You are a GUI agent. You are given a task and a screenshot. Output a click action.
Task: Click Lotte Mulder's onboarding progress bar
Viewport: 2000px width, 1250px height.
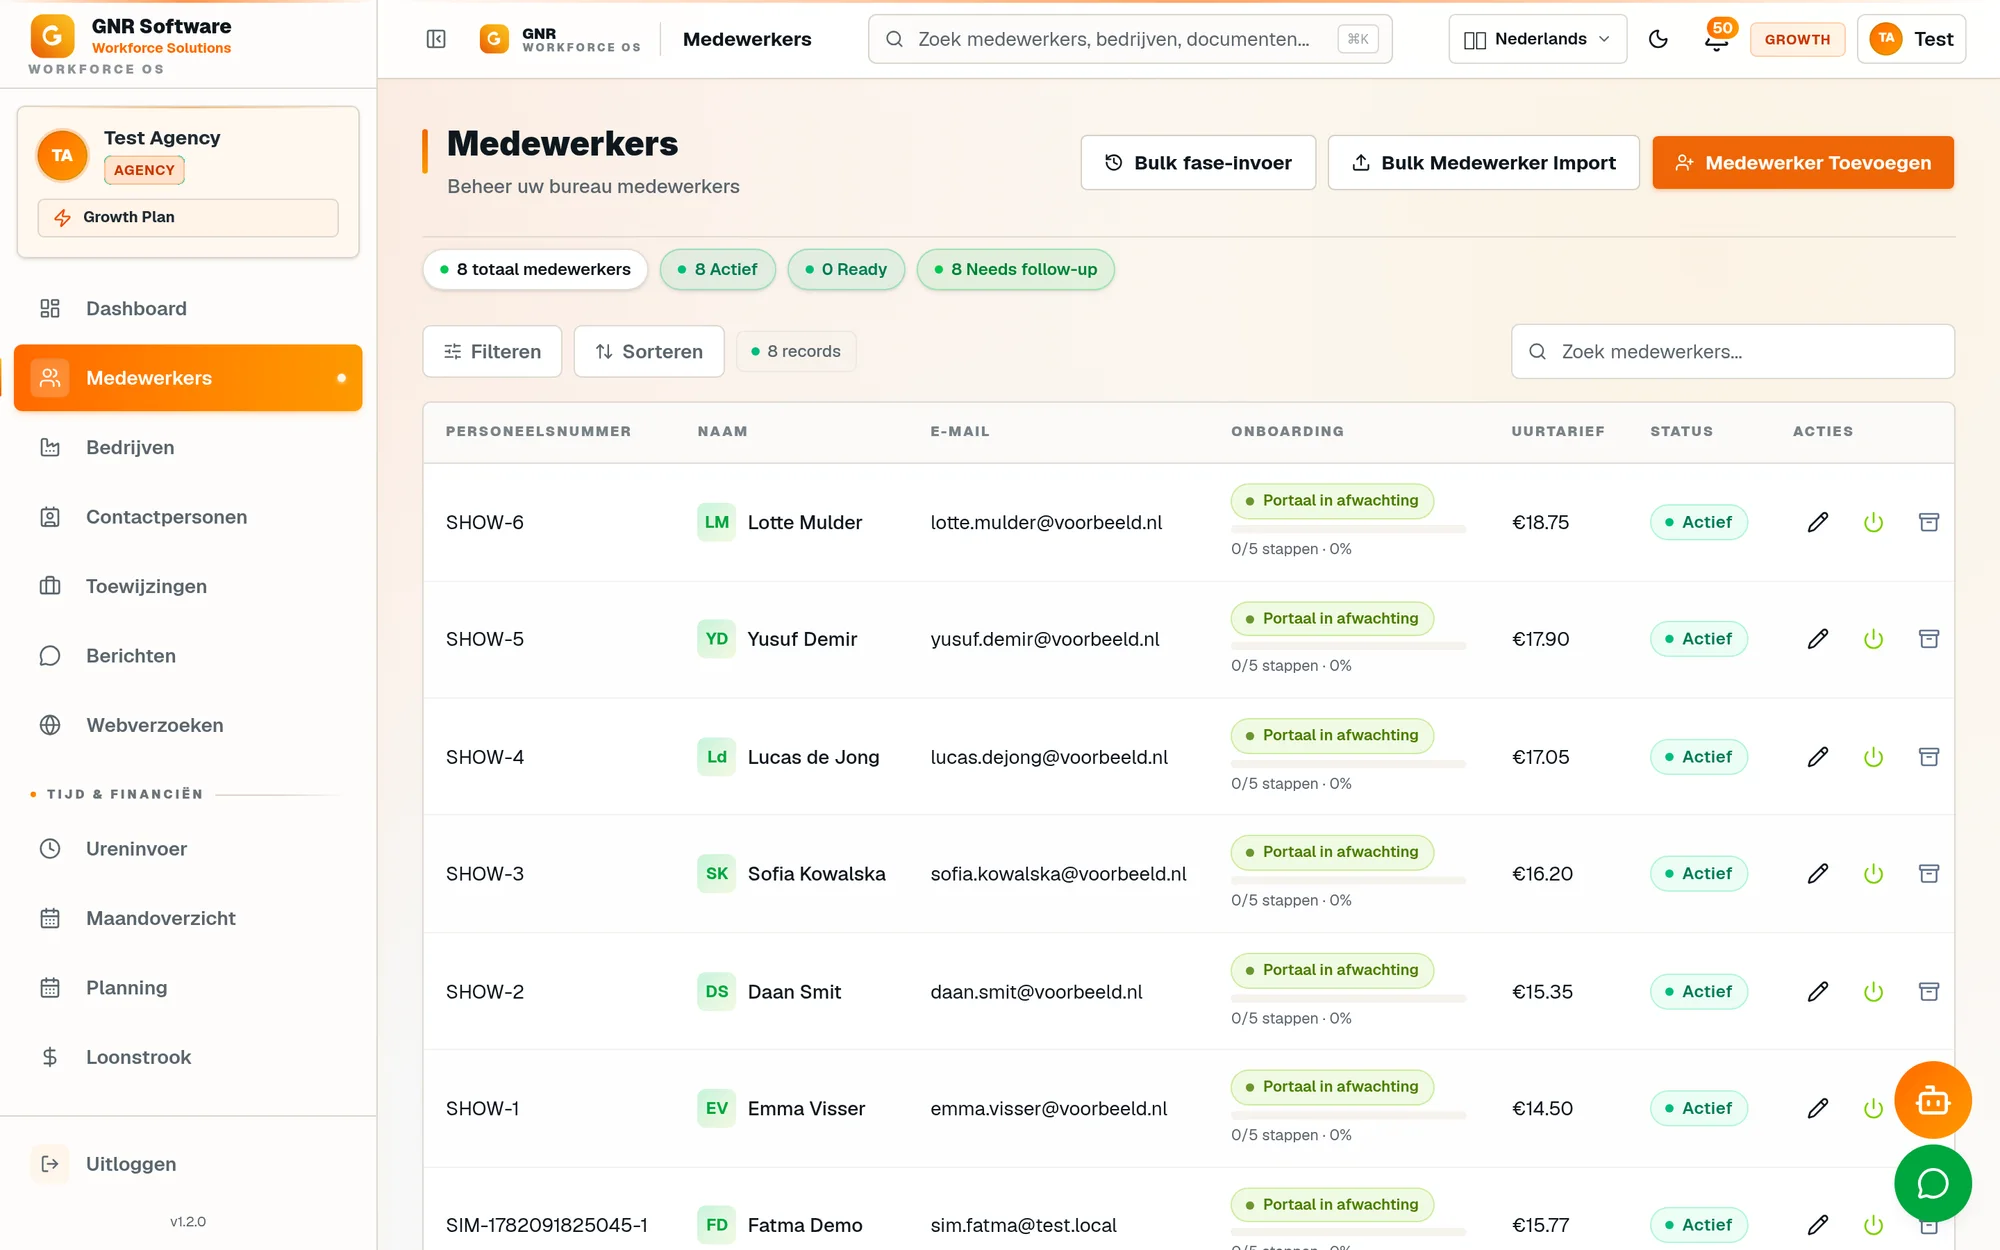point(1348,529)
